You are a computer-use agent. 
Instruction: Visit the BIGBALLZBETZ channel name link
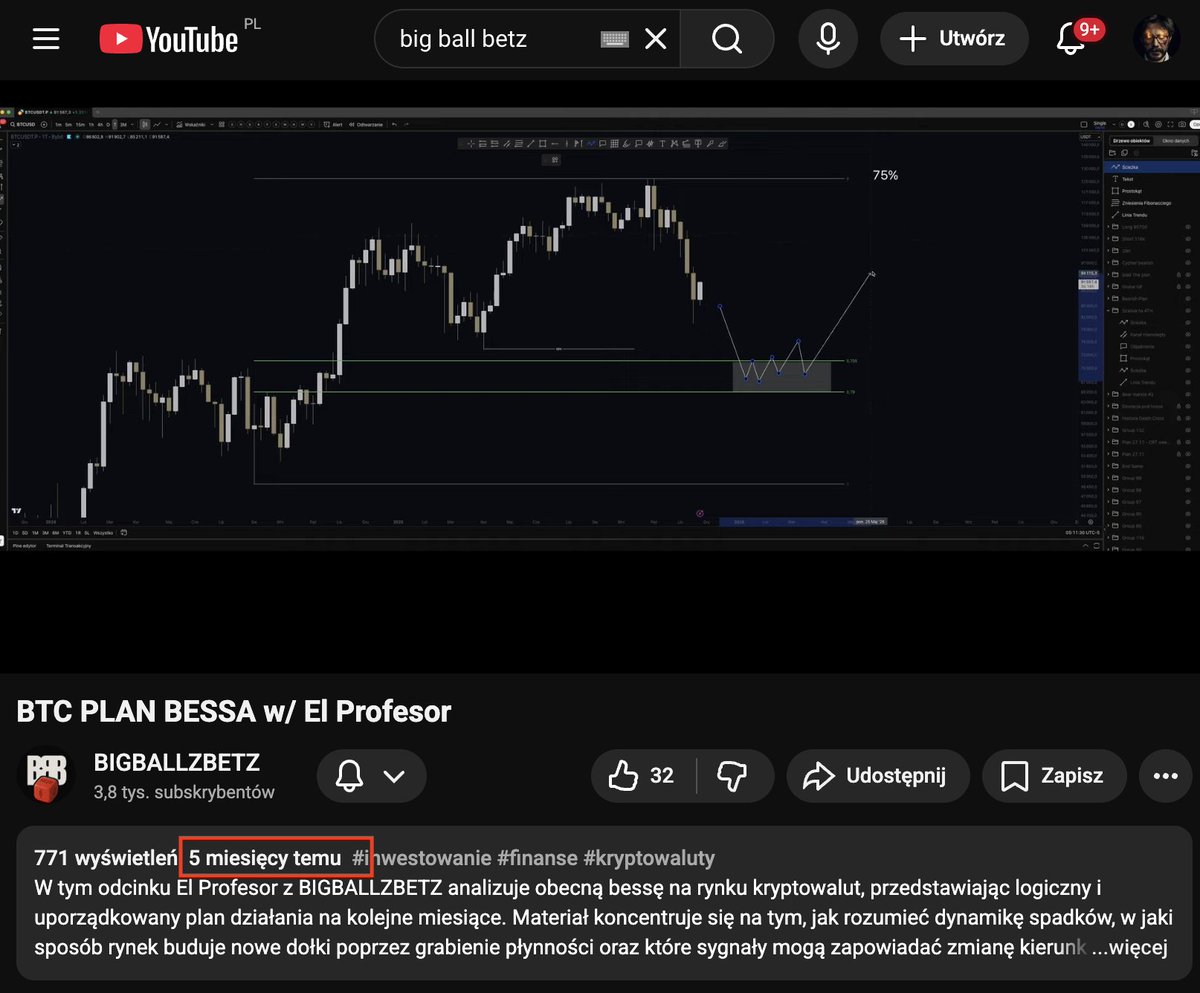coord(176,763)
